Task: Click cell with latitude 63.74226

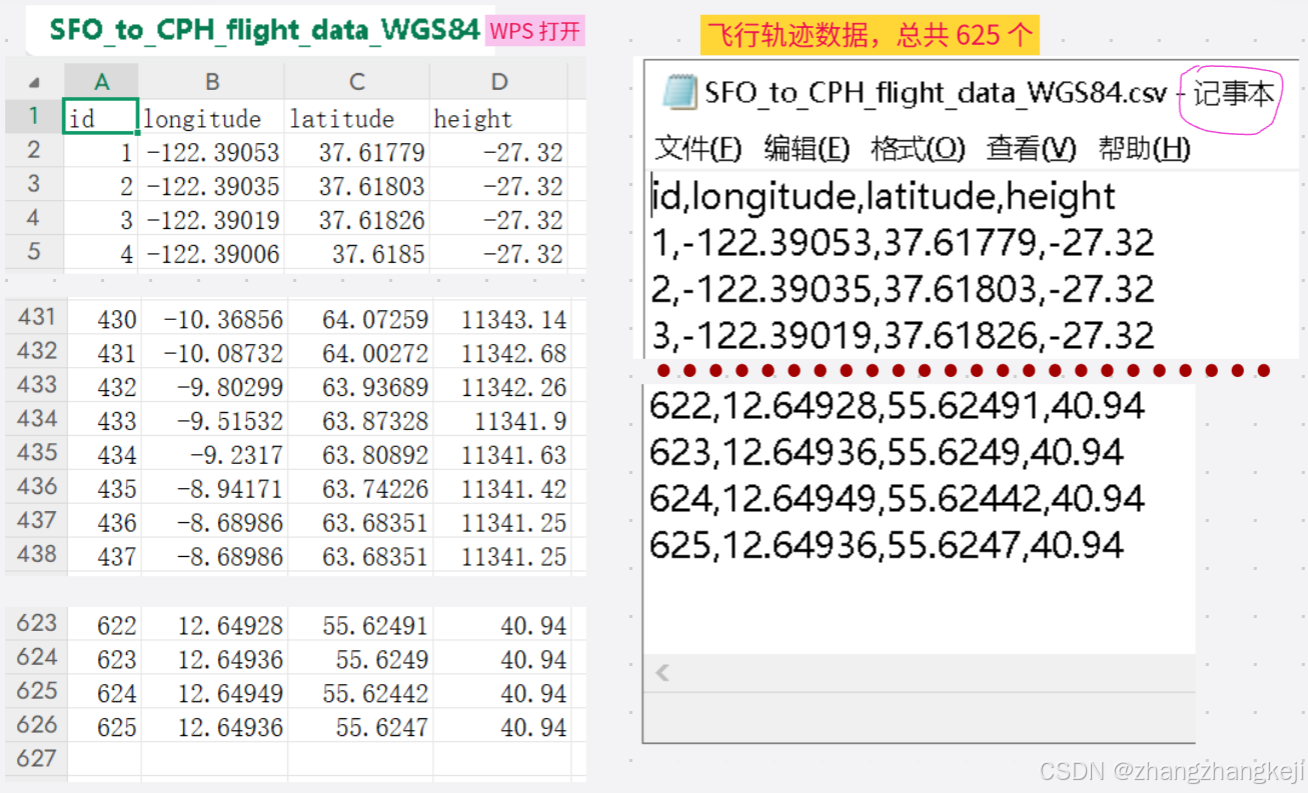Action: [358, 489]
